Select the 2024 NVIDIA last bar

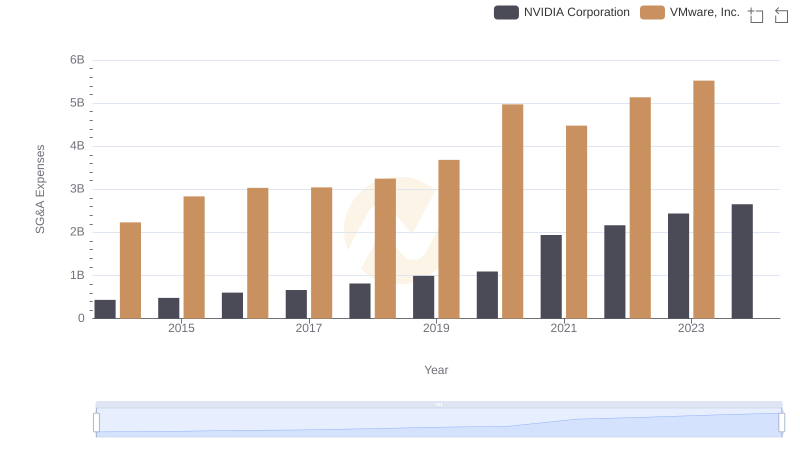coord(742,262)
